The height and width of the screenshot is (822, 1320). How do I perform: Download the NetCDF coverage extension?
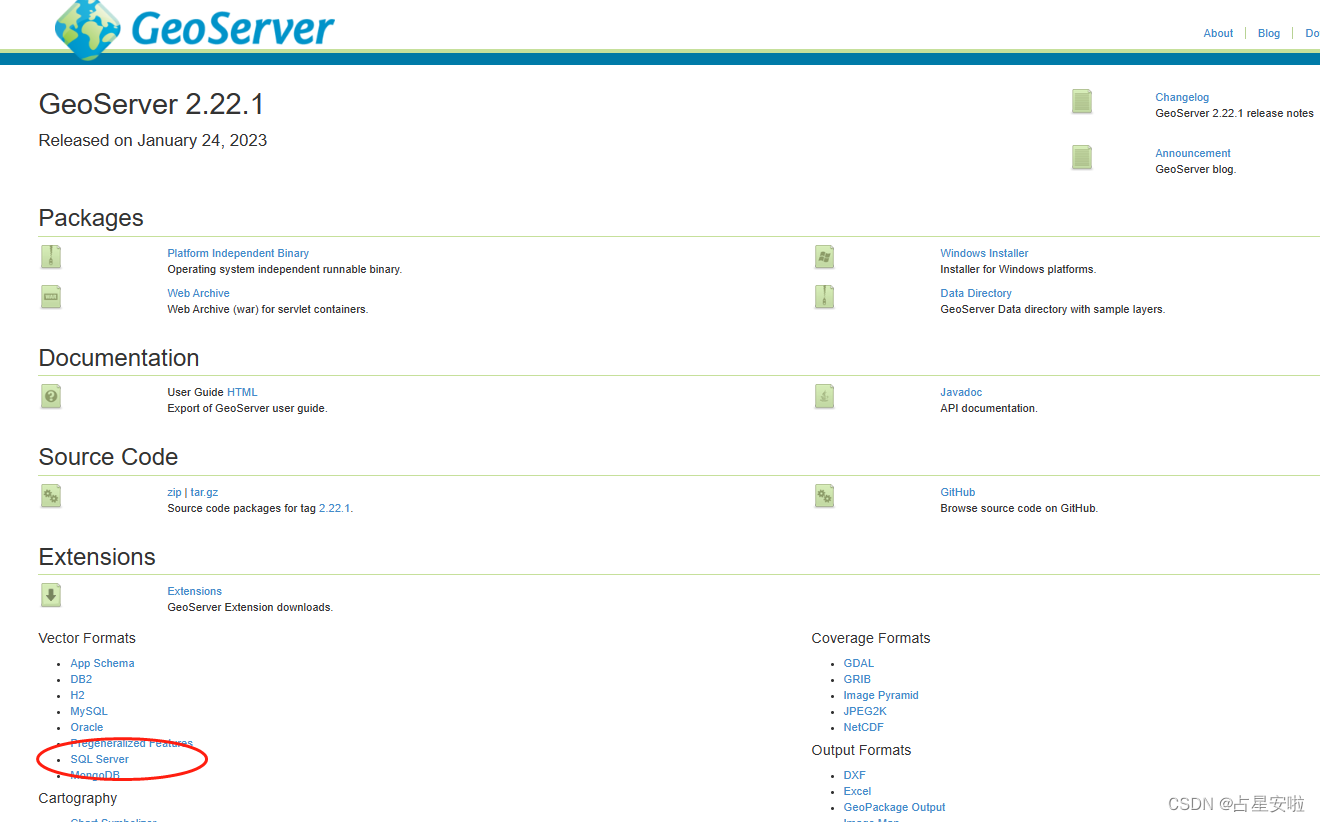point(863,727)
